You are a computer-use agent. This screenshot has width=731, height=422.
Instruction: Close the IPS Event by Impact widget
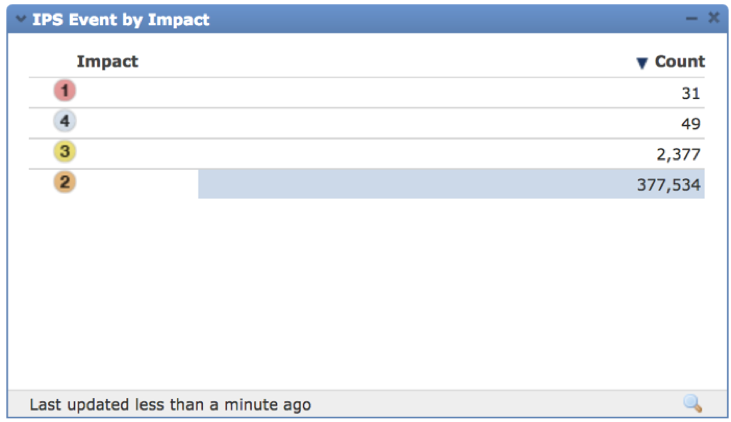click(713, 18)
